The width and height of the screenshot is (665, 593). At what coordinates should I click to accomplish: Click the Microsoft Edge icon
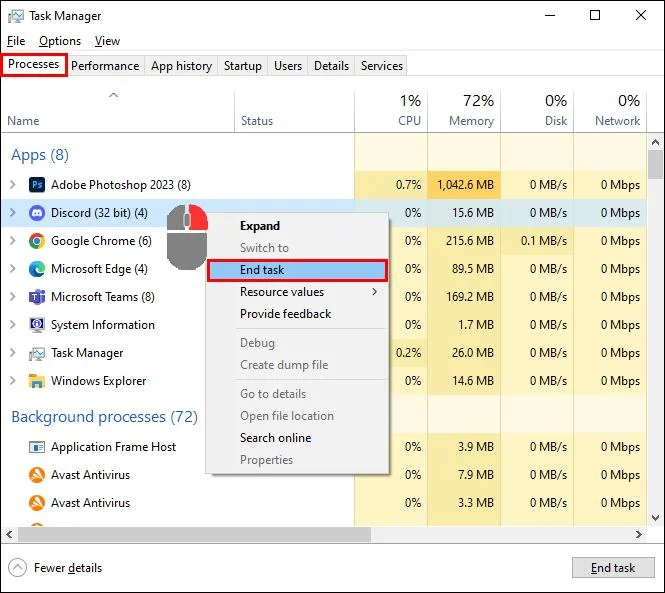tap(37, 269)
